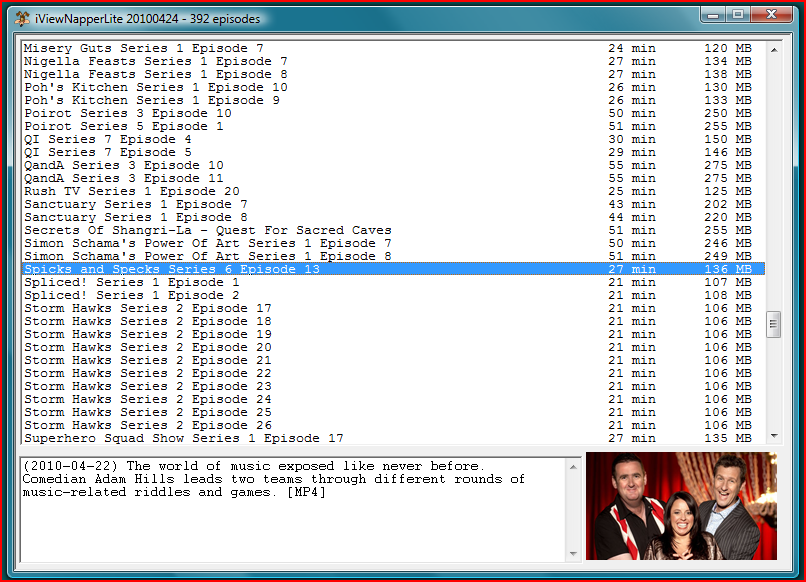Select Simon Schama's Power Of Art Episode 8
This screenshot has height=582, width=806.
(394, 257)
